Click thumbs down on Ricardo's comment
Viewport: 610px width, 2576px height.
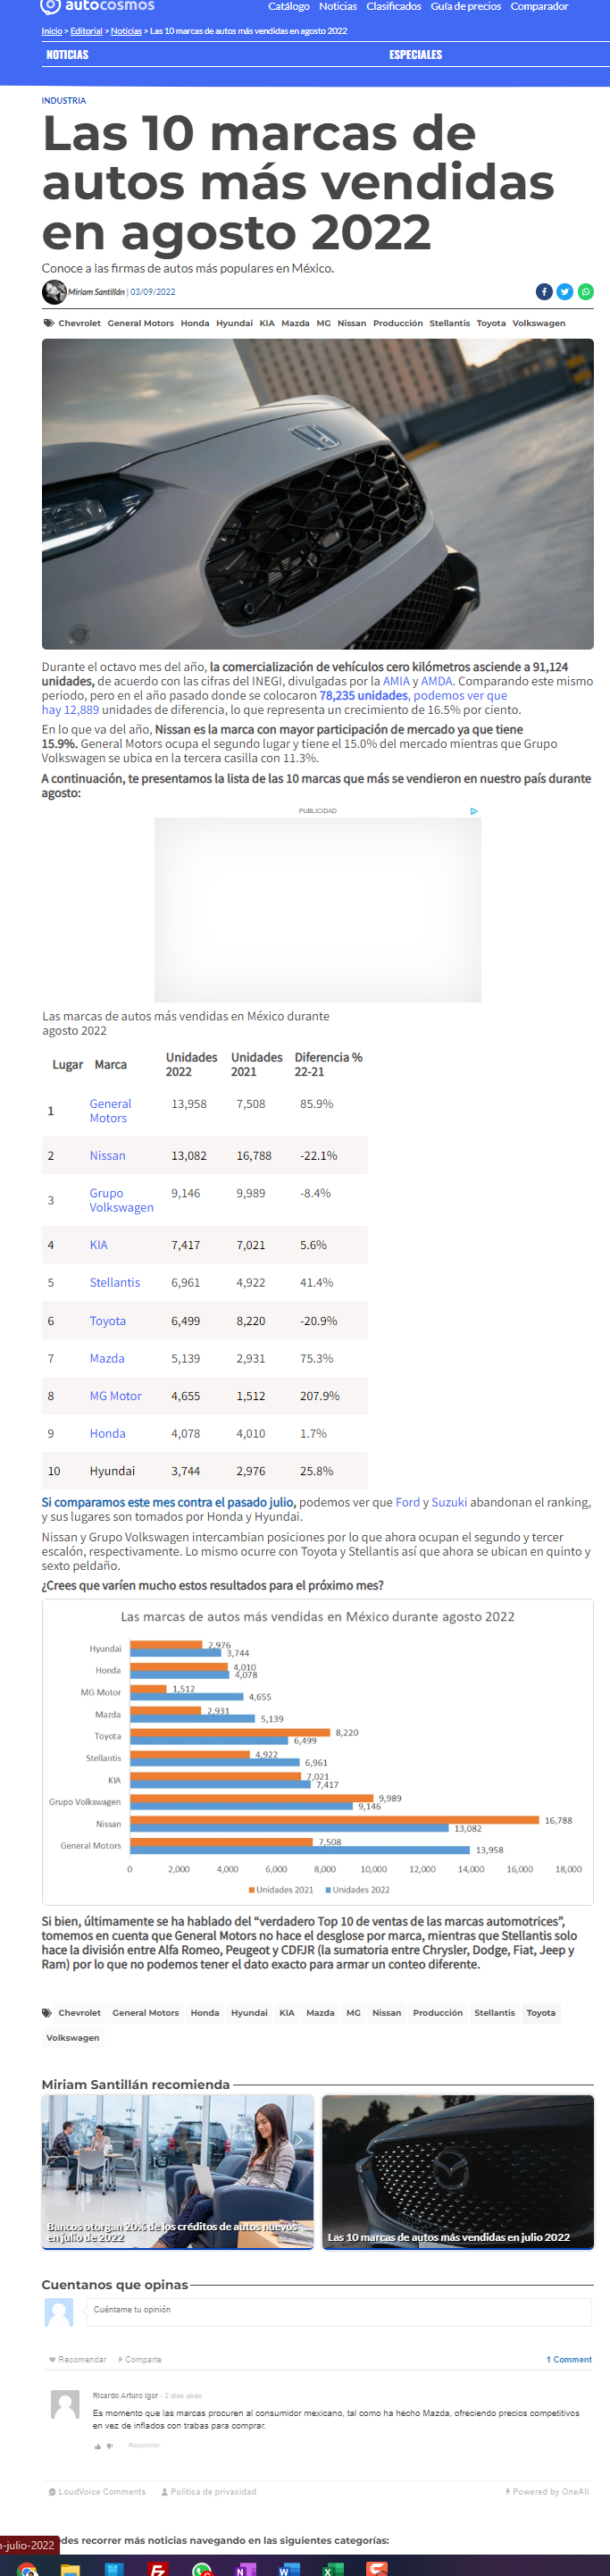(x=110, y=2446)
